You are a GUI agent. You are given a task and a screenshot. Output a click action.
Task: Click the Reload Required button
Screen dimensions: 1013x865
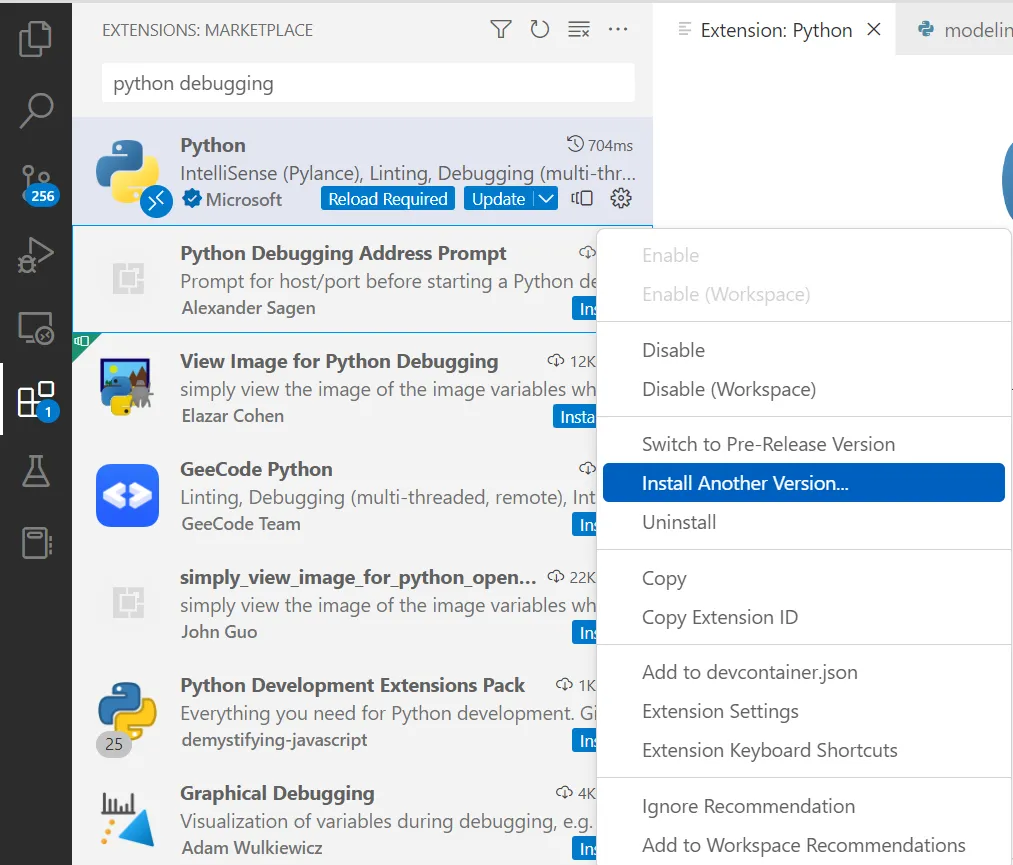(x=388, y=199)
